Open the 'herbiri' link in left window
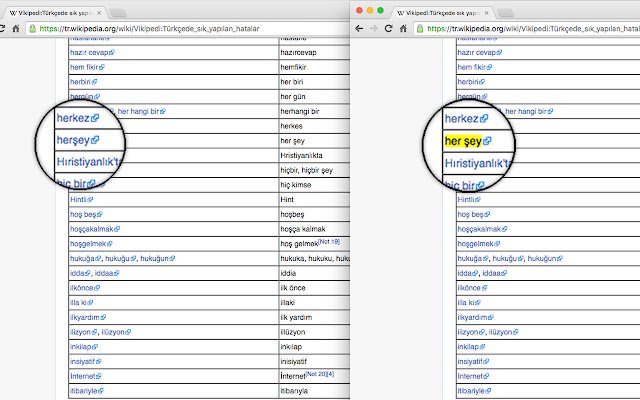Screen dimensions: 640x400 (x=80, y=82)
